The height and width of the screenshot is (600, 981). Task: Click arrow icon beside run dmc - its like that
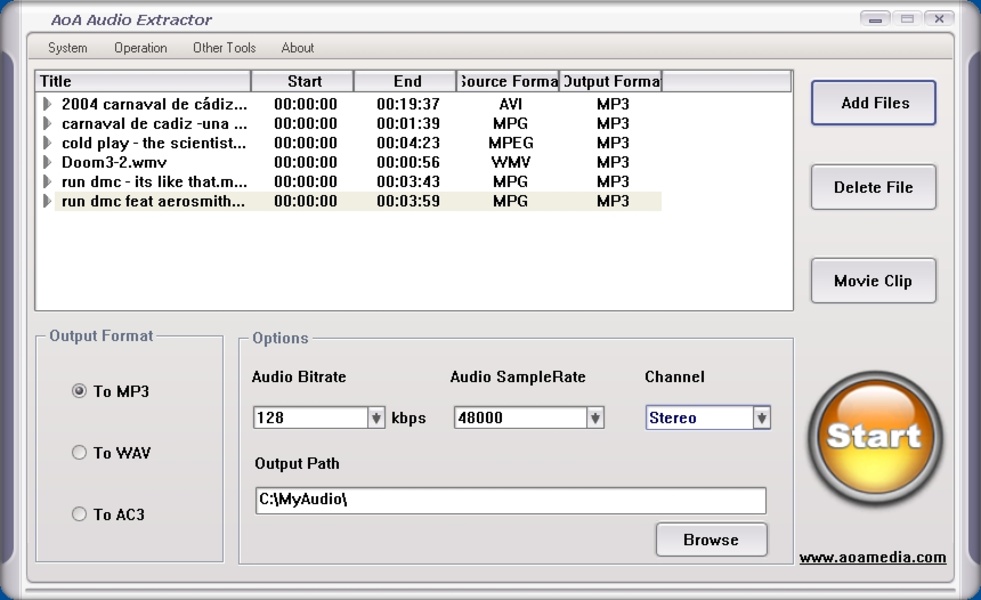pos(47,182)
